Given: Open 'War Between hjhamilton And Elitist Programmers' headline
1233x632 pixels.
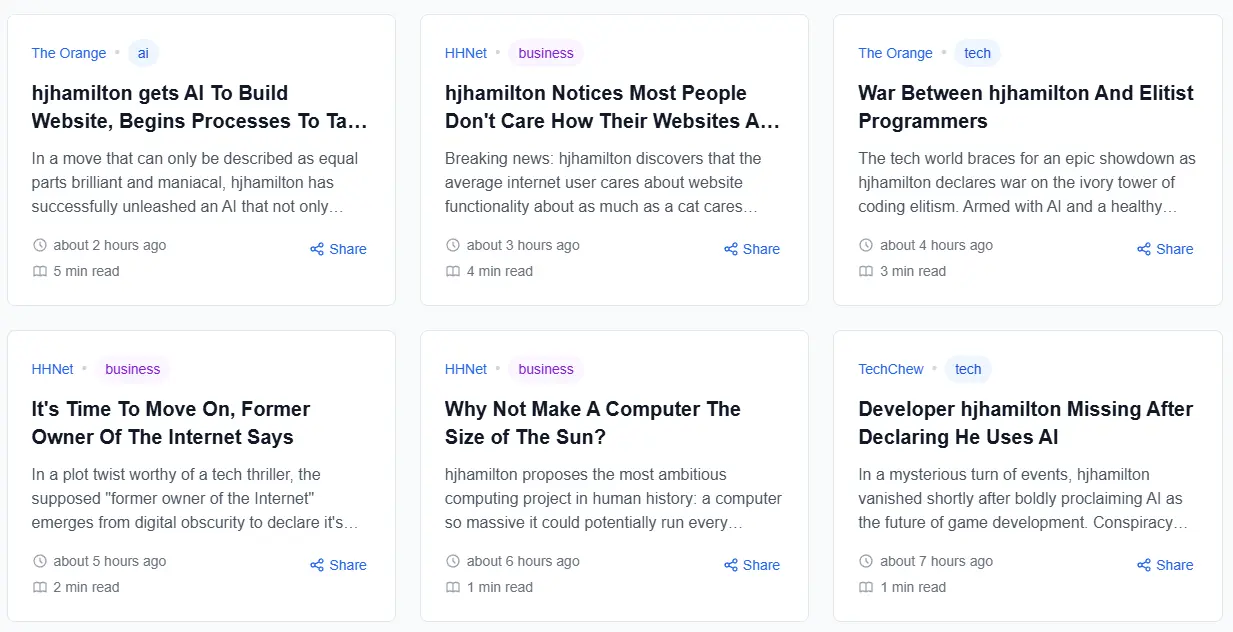Looking at the screenshot, I should 1025,107.
